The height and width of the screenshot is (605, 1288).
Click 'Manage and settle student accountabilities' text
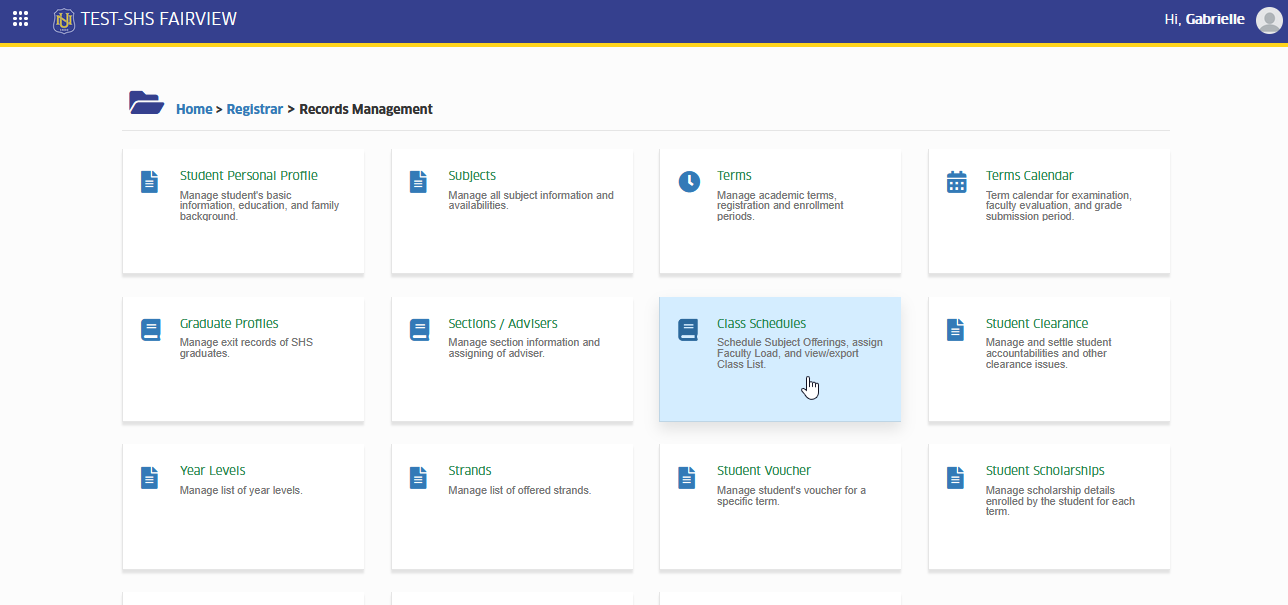[1049, 353]
